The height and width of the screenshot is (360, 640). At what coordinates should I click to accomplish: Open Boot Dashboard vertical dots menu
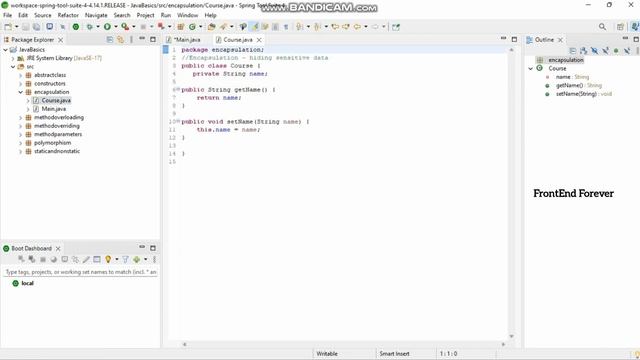(x=154, y=260)
